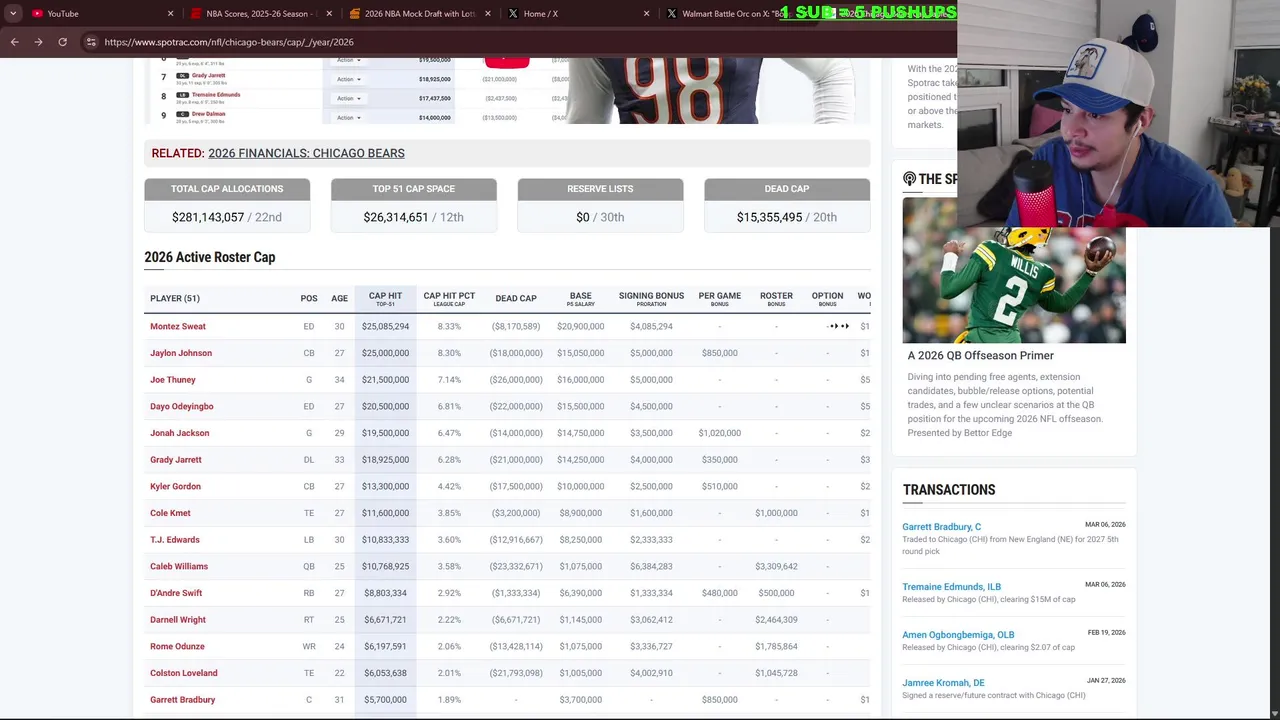
Task: Open the site information icon in address bar
Action: (x=91, y=42)
